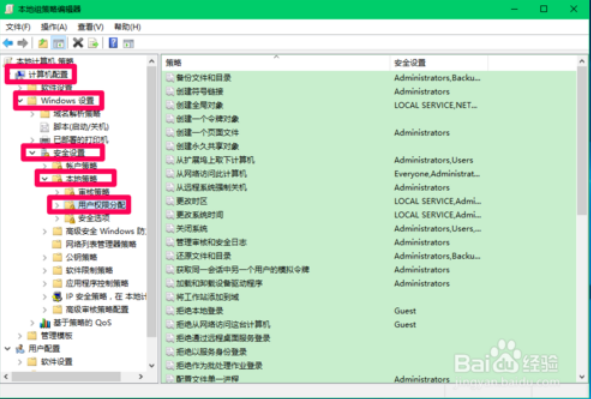Screen dimensions: 591x399
Task: Select 用户权限分配 in the tree
Action: [101, 205]
